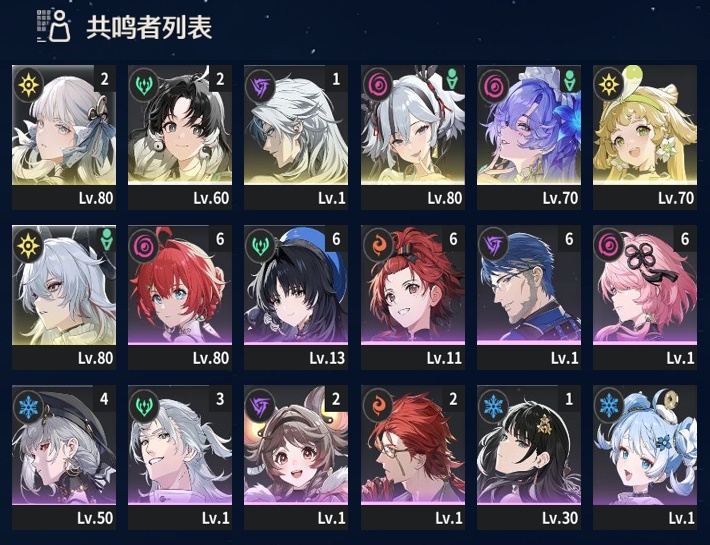Click the green figure badge on the Lv.80 horned character

tap(107, 240)
